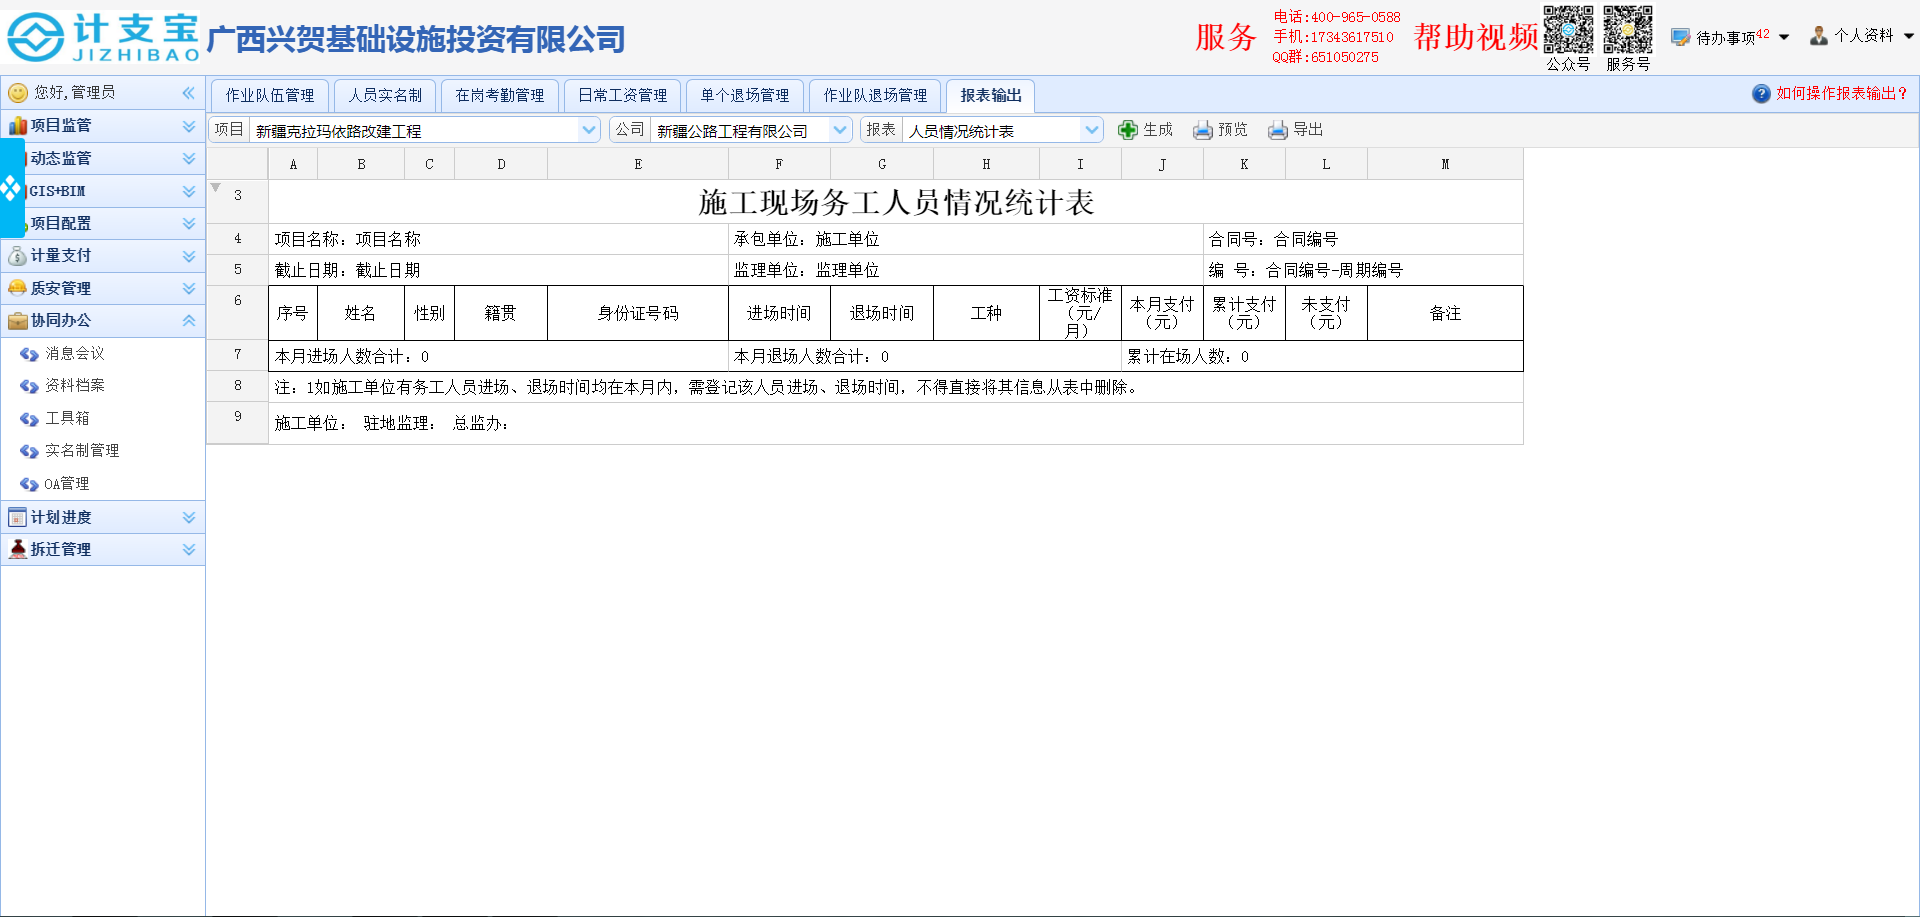Open OA管理 in sidebar
The image size is (1920, 917).
click(x=67, y=484)
